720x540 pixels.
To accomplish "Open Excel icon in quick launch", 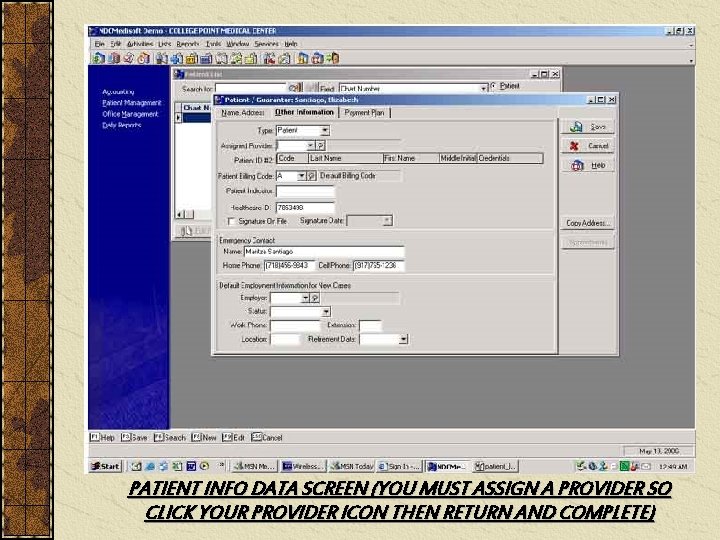I will coord(177,467).
